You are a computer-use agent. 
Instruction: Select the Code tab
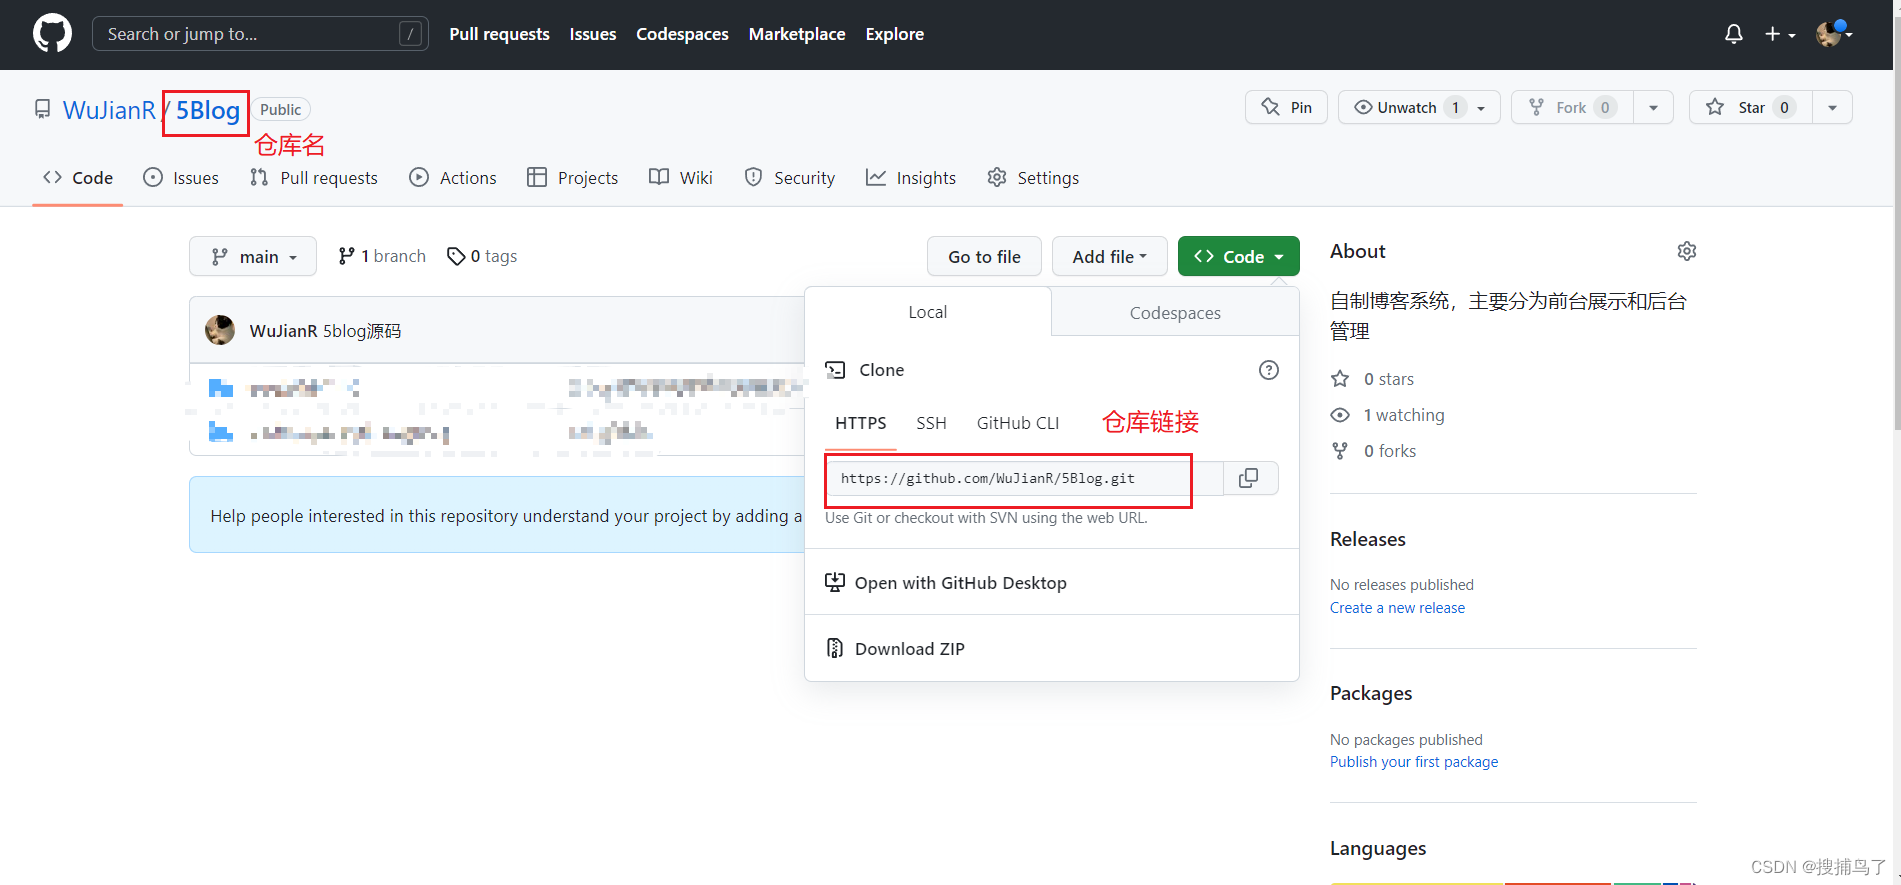coord(78,178)
